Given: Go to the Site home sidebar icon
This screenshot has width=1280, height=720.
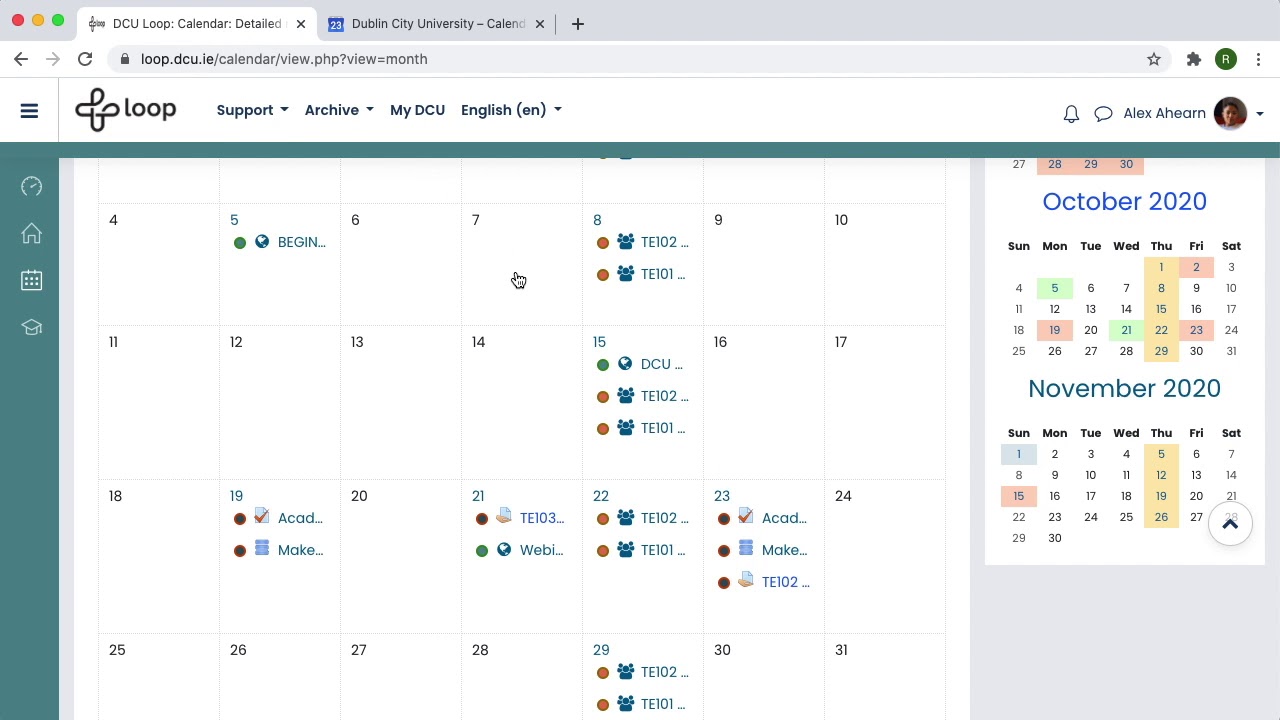Looking at the screenshot, I should coord(31,233).
